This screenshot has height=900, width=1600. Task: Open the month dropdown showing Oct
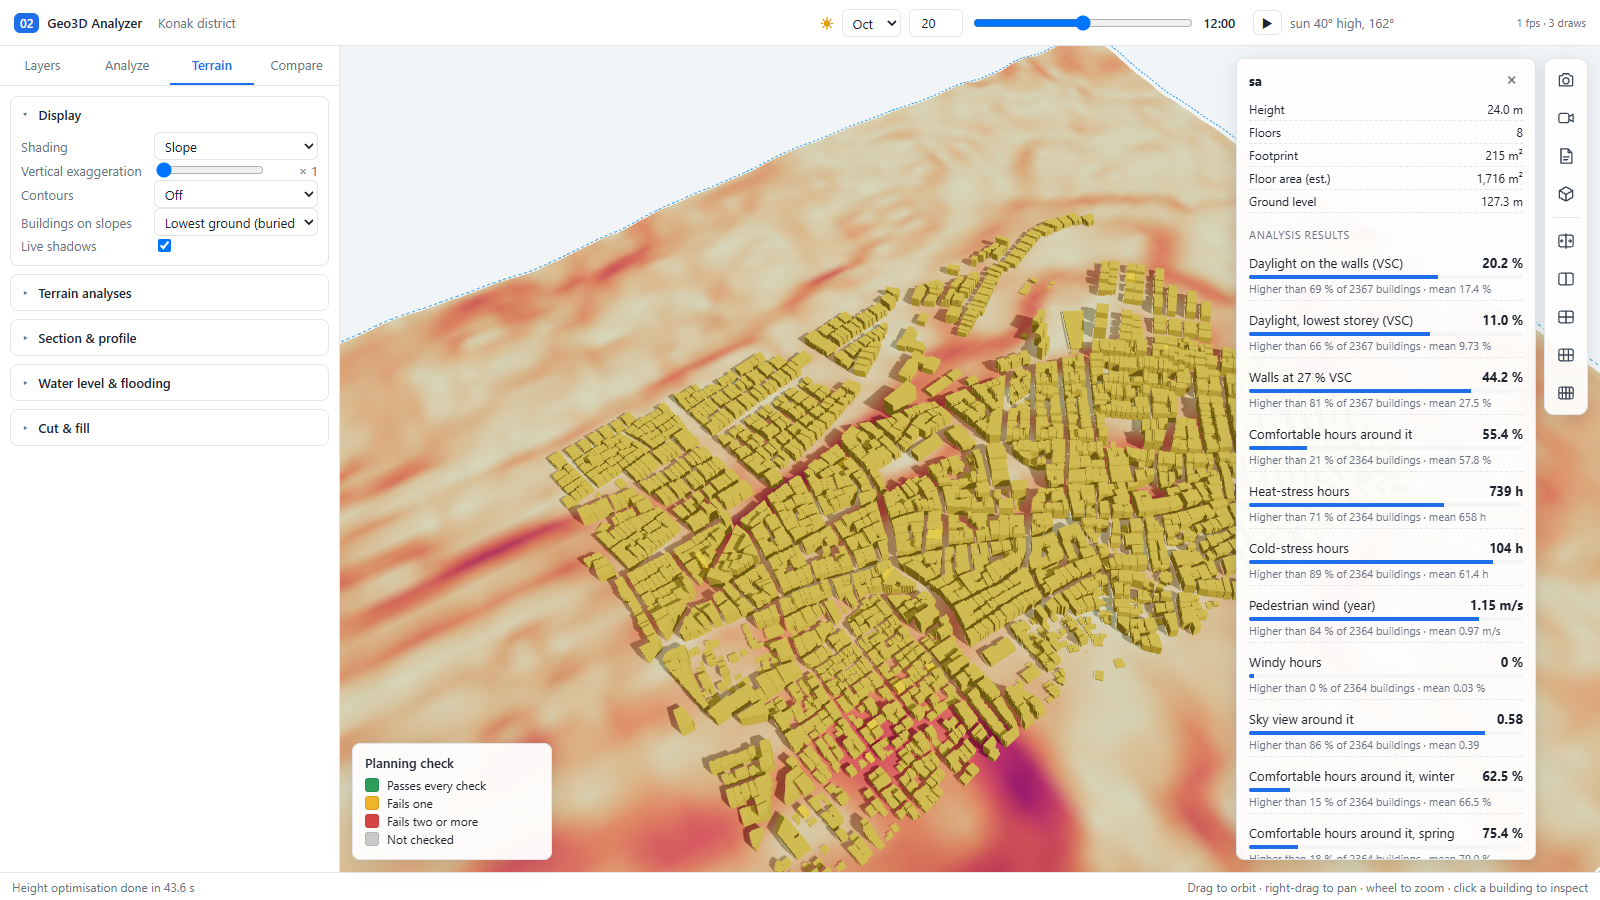pyautogui.click(x=871, y=23)
